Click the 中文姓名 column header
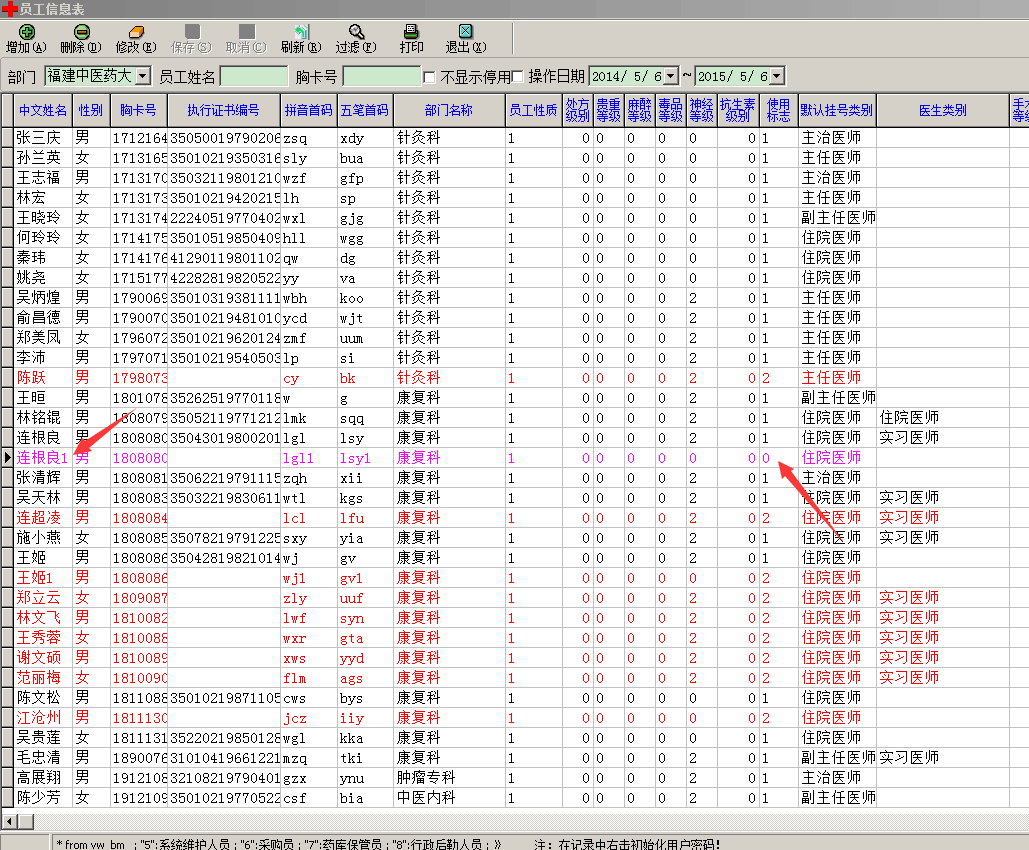Screen dimensions: 1029x850 [x=43, y=110]
